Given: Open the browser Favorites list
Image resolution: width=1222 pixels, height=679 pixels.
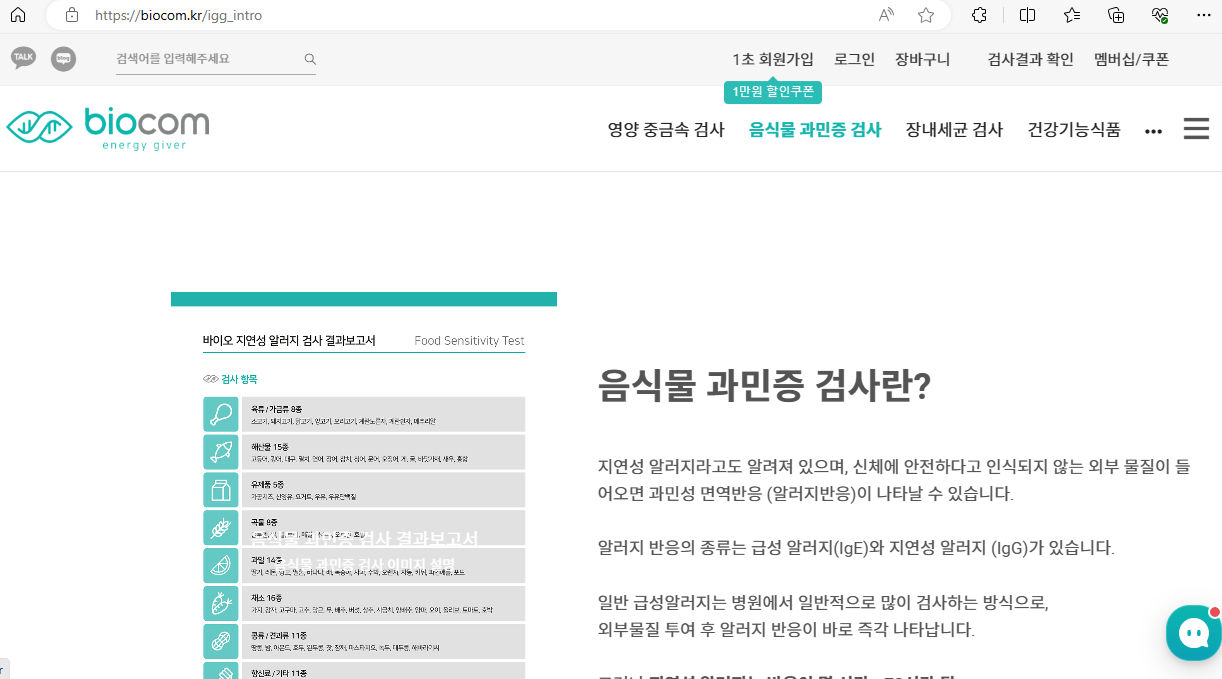Looking at the screenshot, I should [1072, 15].
